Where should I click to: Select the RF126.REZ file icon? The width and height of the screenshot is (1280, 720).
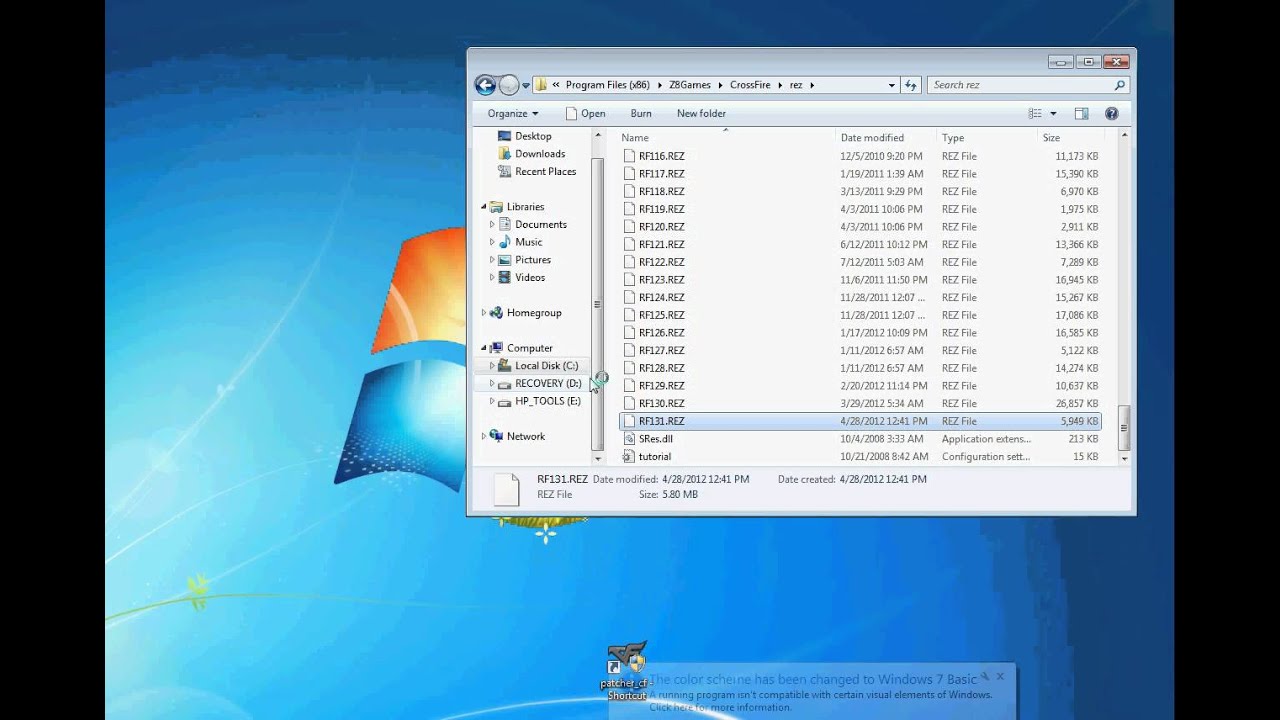pos(629,333)
